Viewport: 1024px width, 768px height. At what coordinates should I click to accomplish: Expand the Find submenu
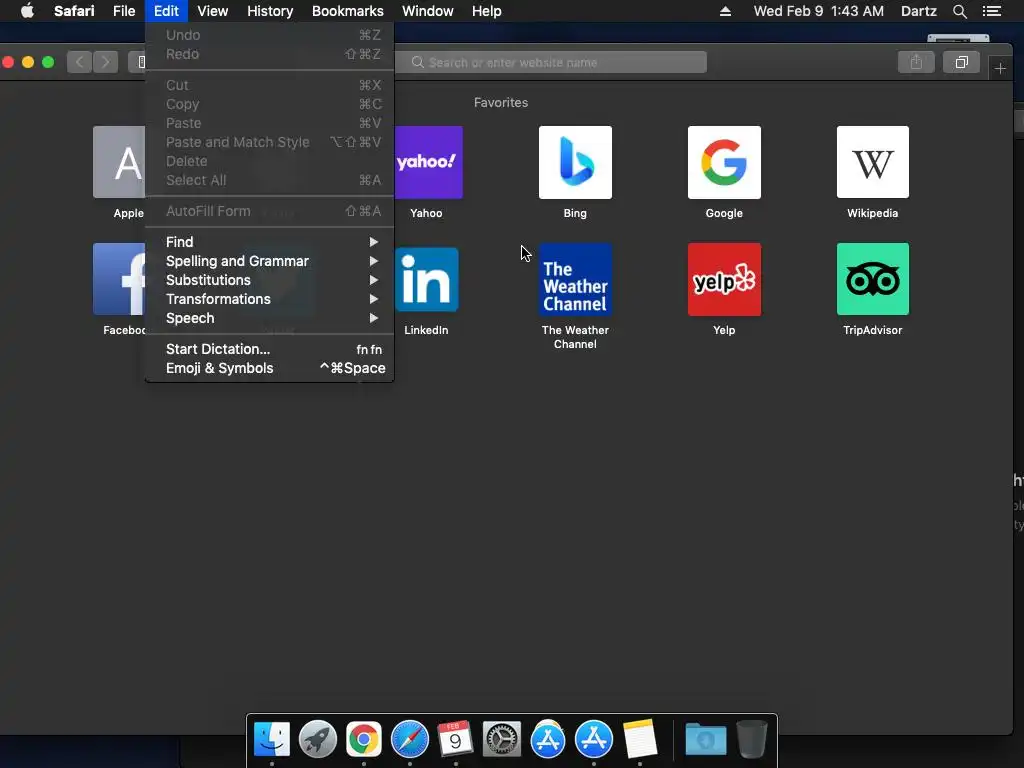coord(270,242)
